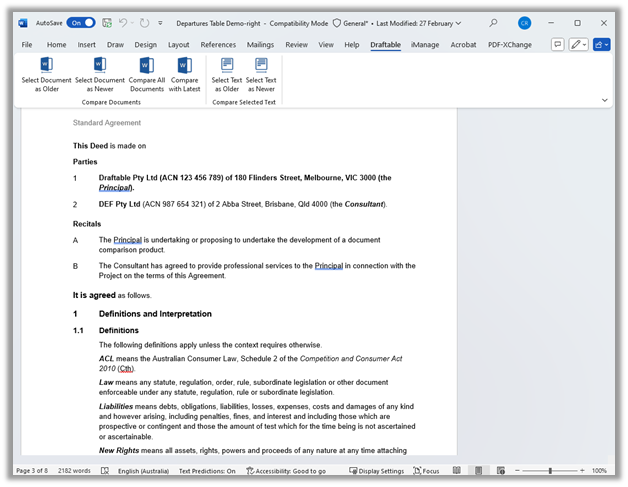This screenshot has width=628, height=487.
Task: Toggle the AutoSave switch off
Action: point(81,23)
